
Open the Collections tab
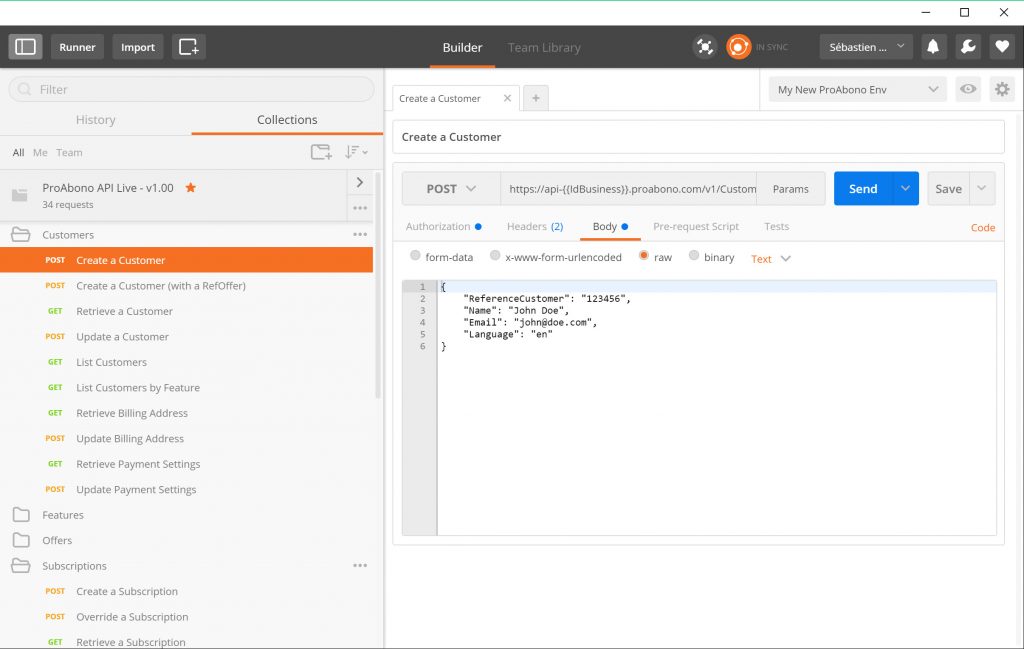pos(287,119)
